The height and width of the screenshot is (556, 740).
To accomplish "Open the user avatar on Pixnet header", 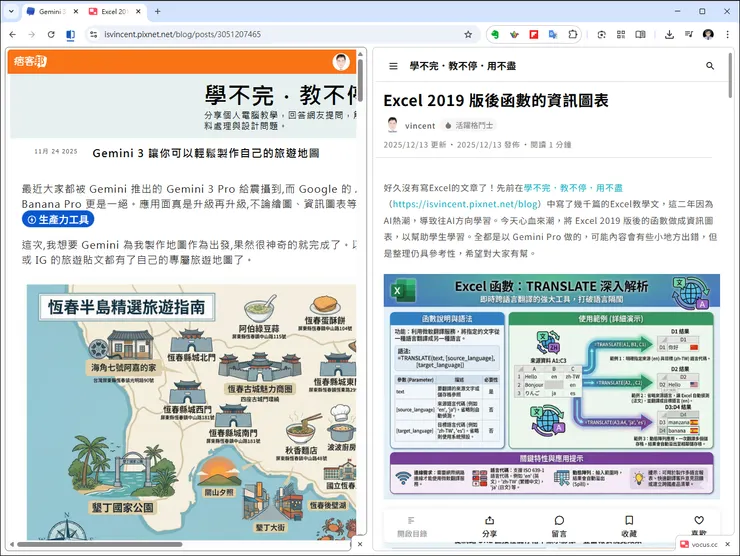I will 341,62.
